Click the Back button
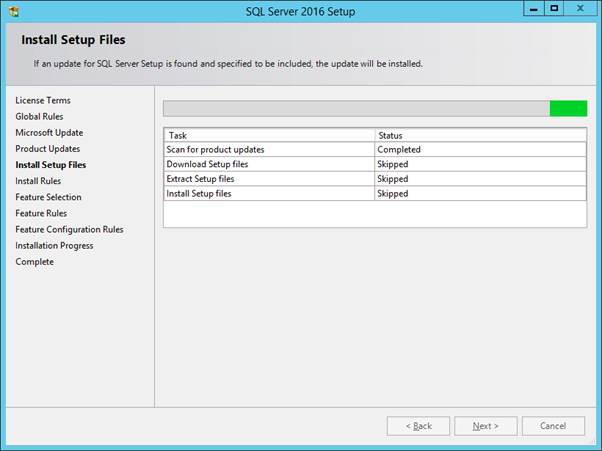Screen dimensions: 602x451 [x=418, y=426]
